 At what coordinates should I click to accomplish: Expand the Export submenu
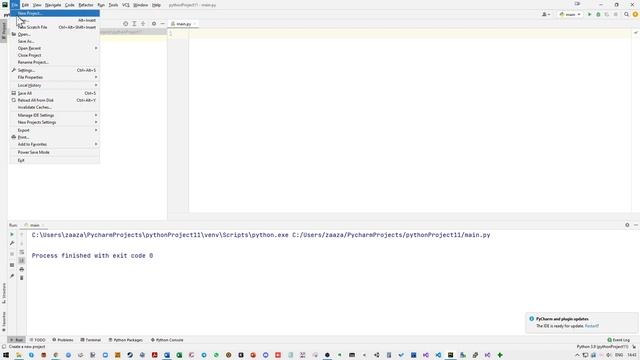(x=55, y=130)
